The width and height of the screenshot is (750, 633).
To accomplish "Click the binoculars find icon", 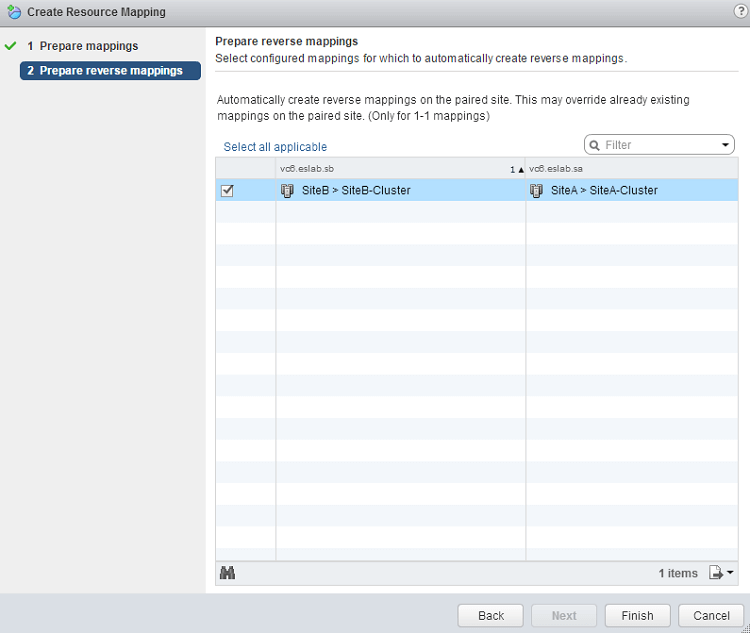I will pyautogui.click(x=227, y=573).
